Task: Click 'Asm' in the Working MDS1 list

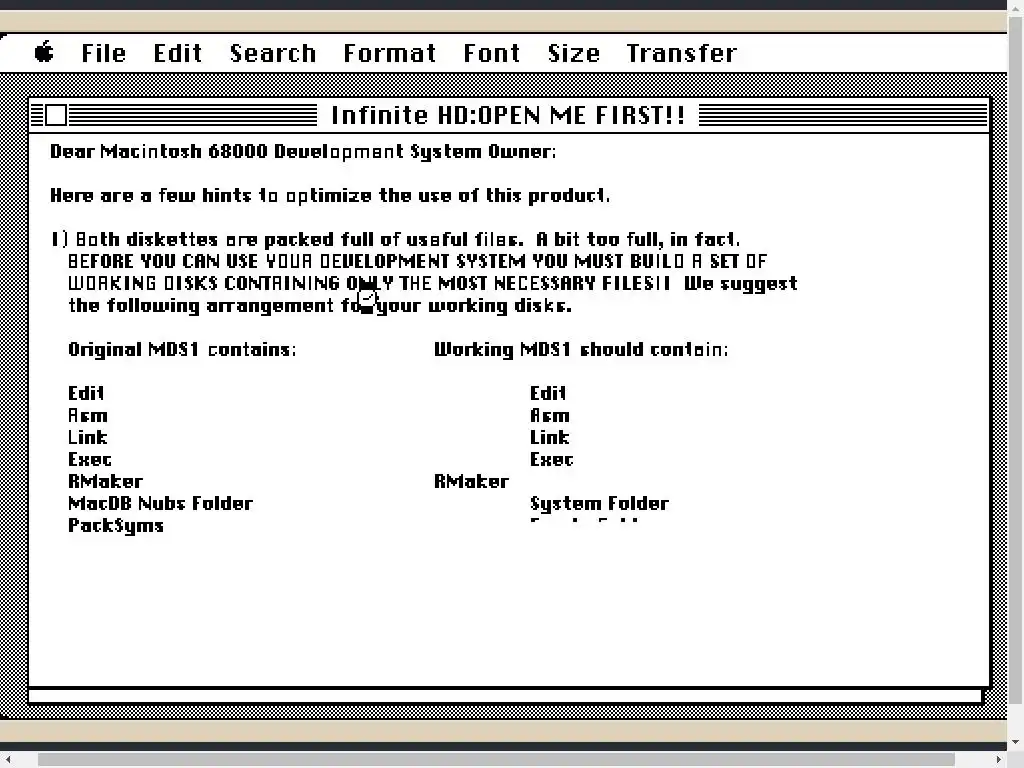Action: pyautogui.click(x=550, y=415)
